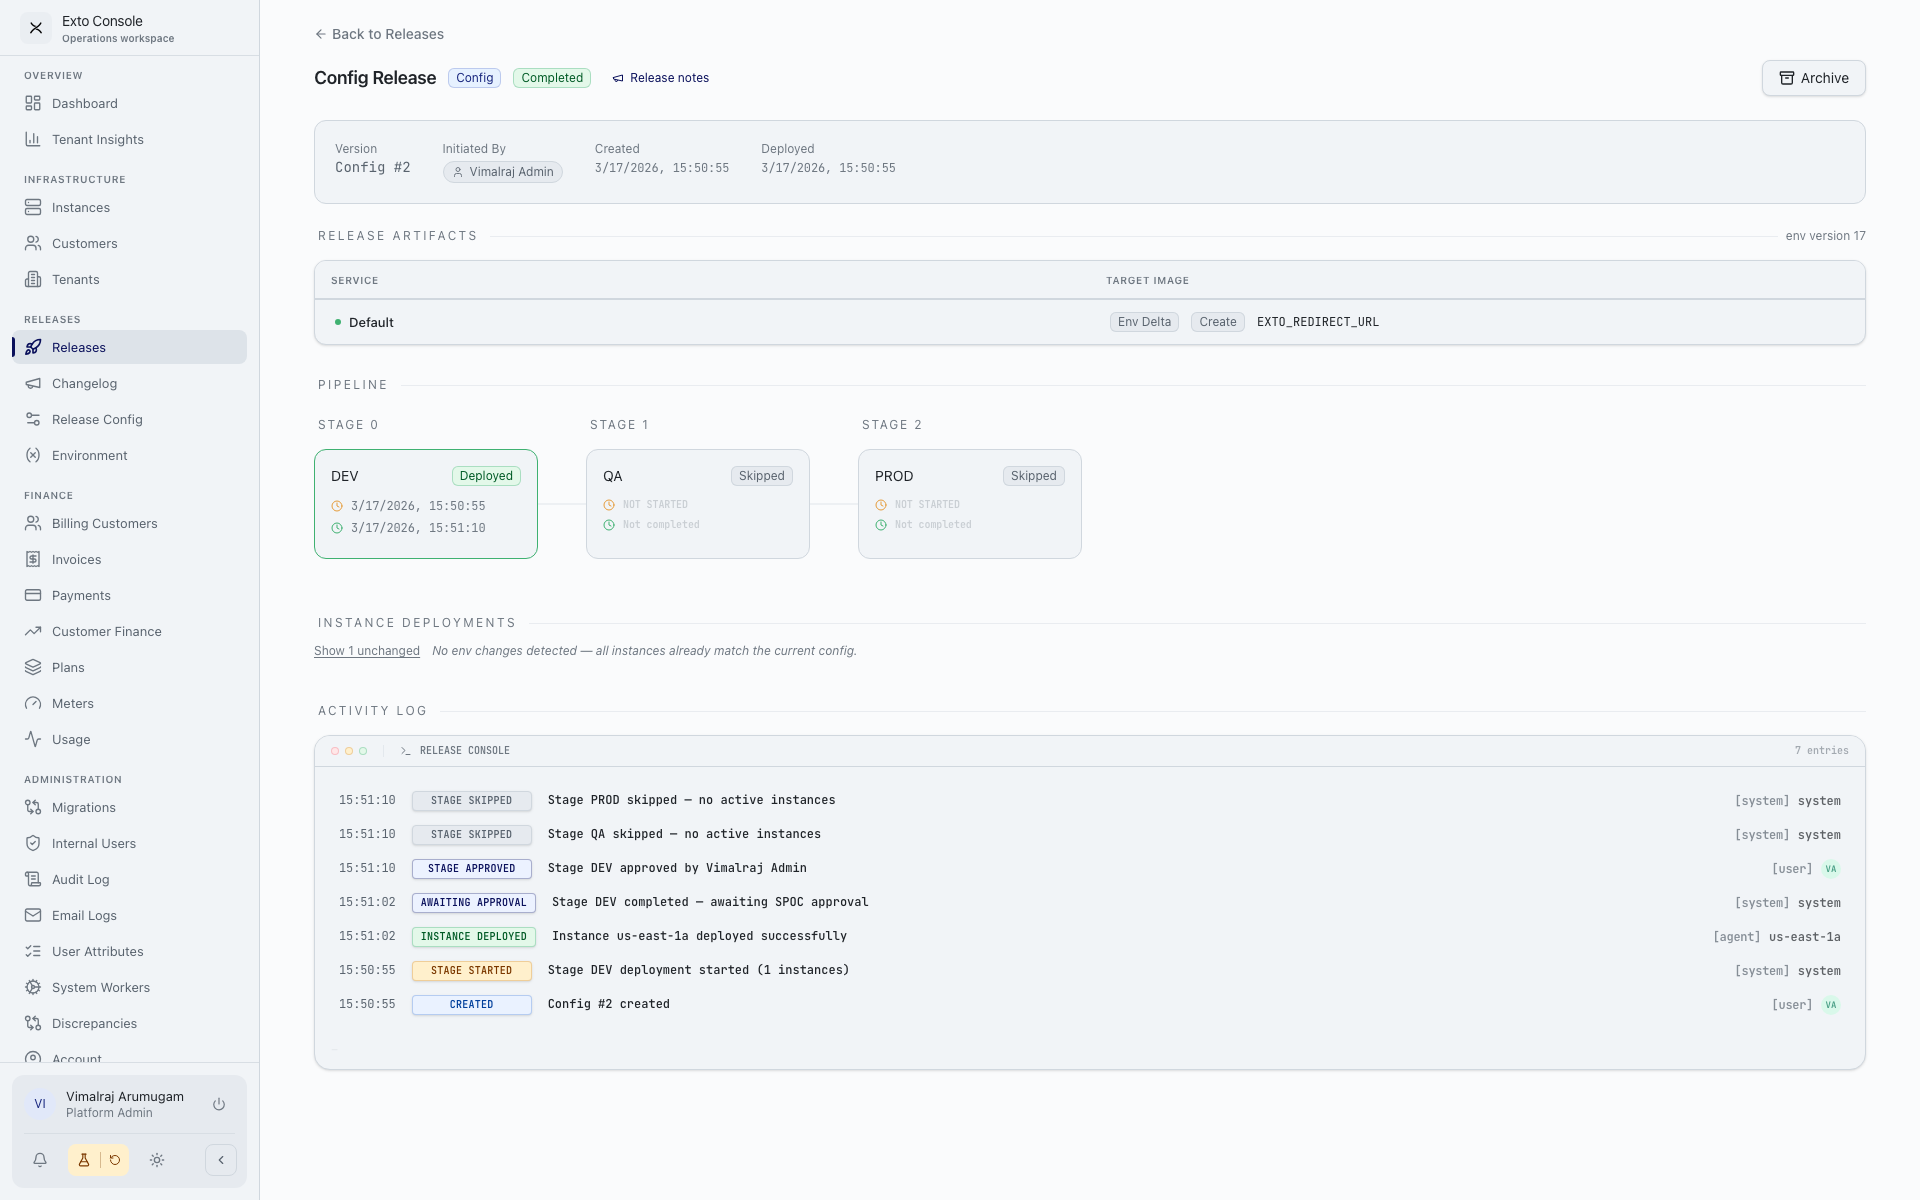Select the Default service row
Screen dimensions: 1920x1200
pyautogui.click(x=1090, y=322)
